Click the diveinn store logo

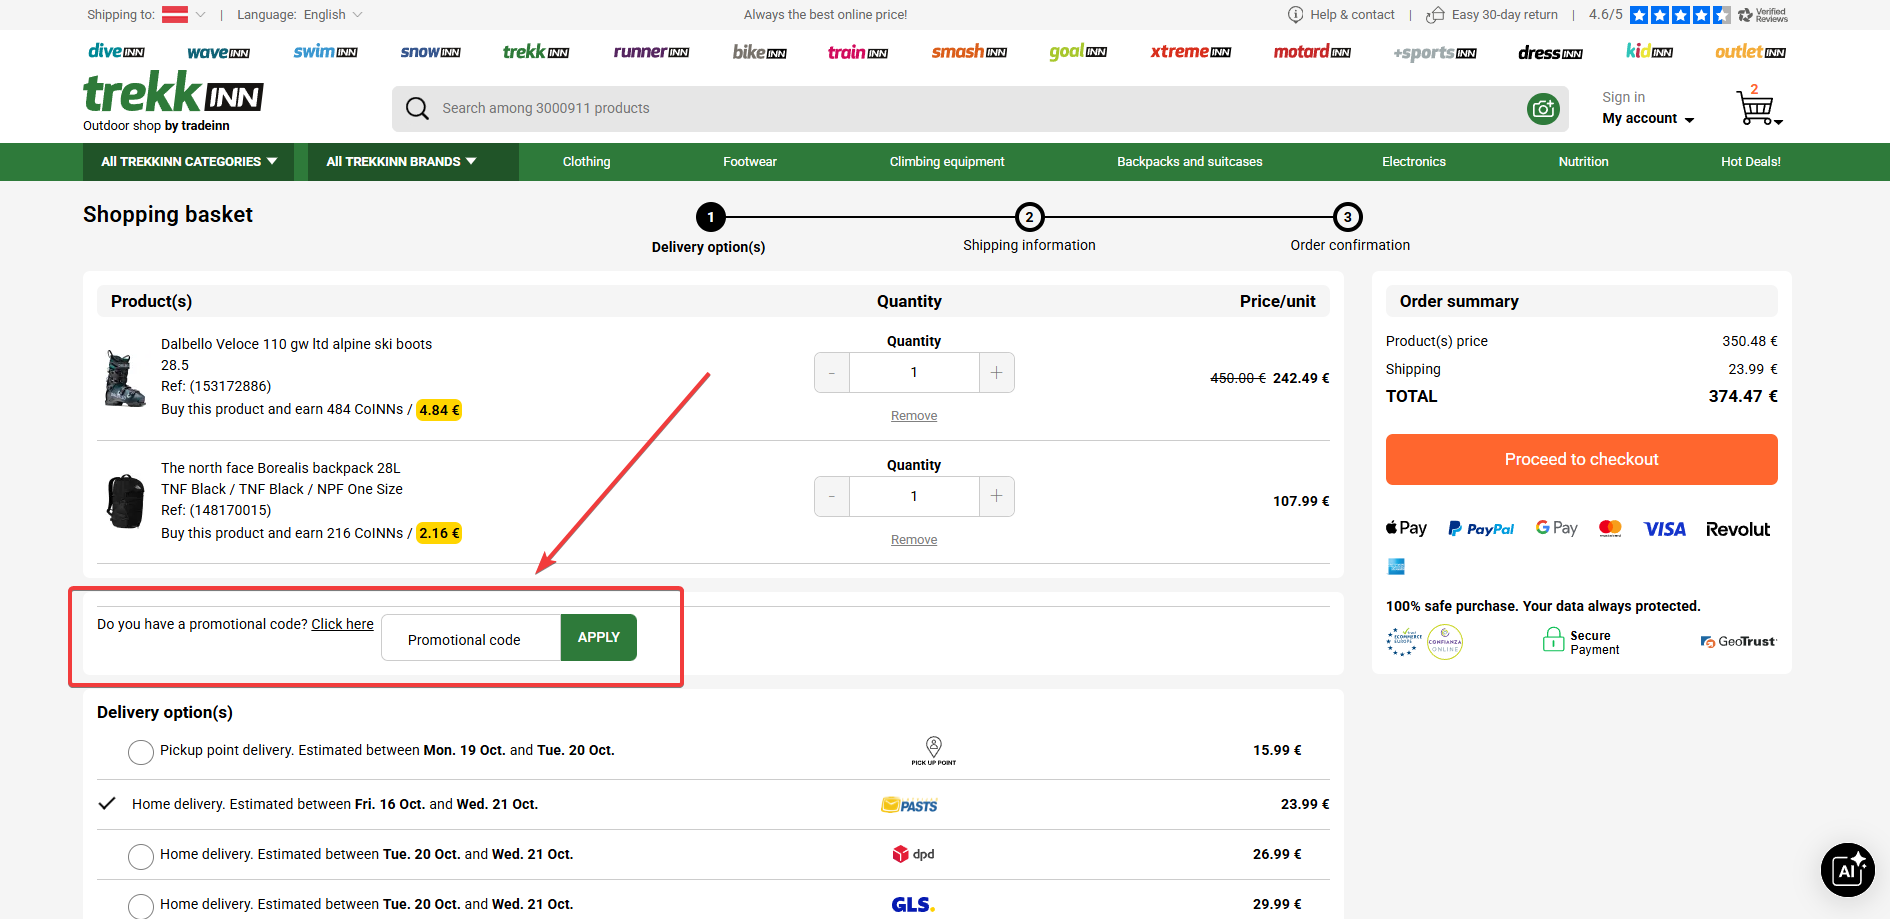click(x=116, y=51)
